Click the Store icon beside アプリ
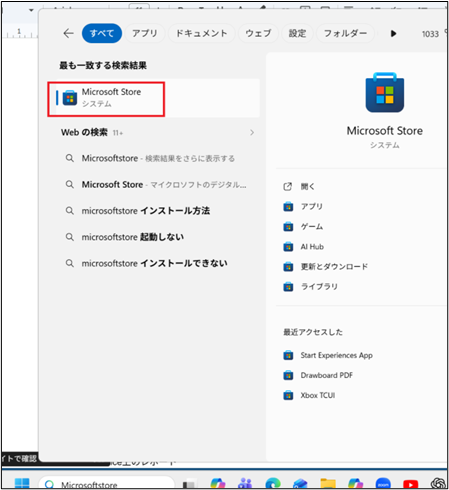Screen dimensions: 449x490 (288, 207)
